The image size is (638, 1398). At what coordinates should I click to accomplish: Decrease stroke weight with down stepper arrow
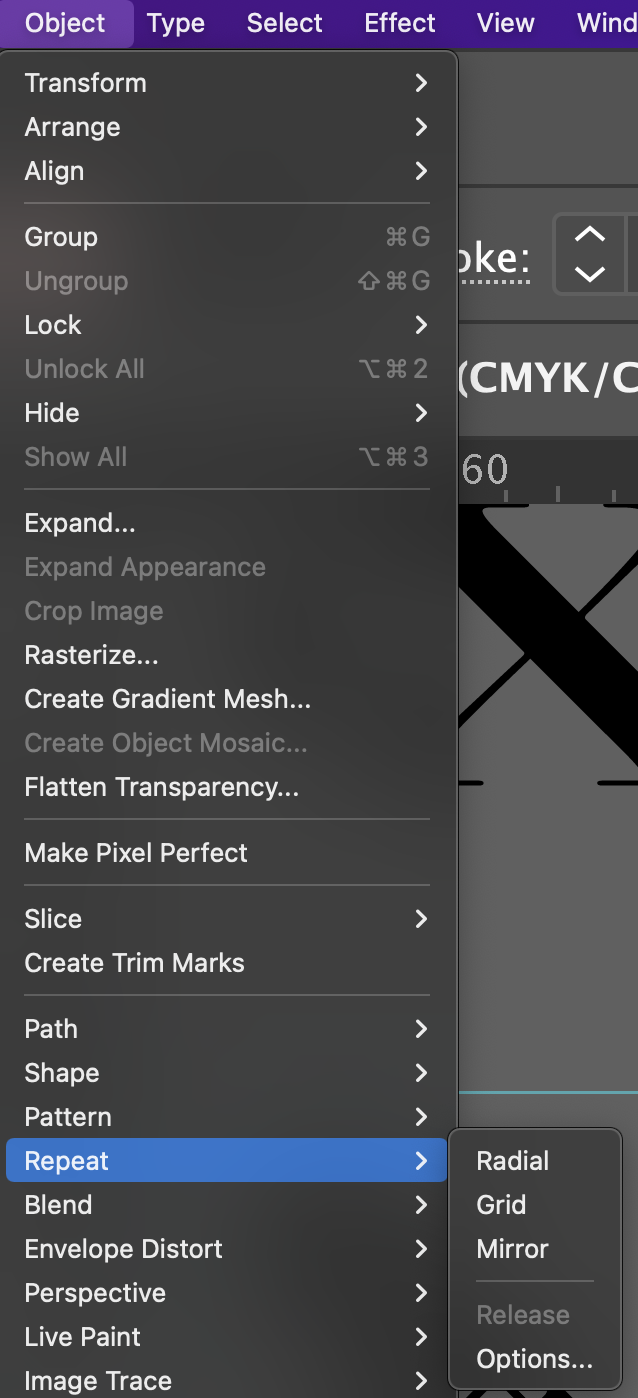coord(590,273)
